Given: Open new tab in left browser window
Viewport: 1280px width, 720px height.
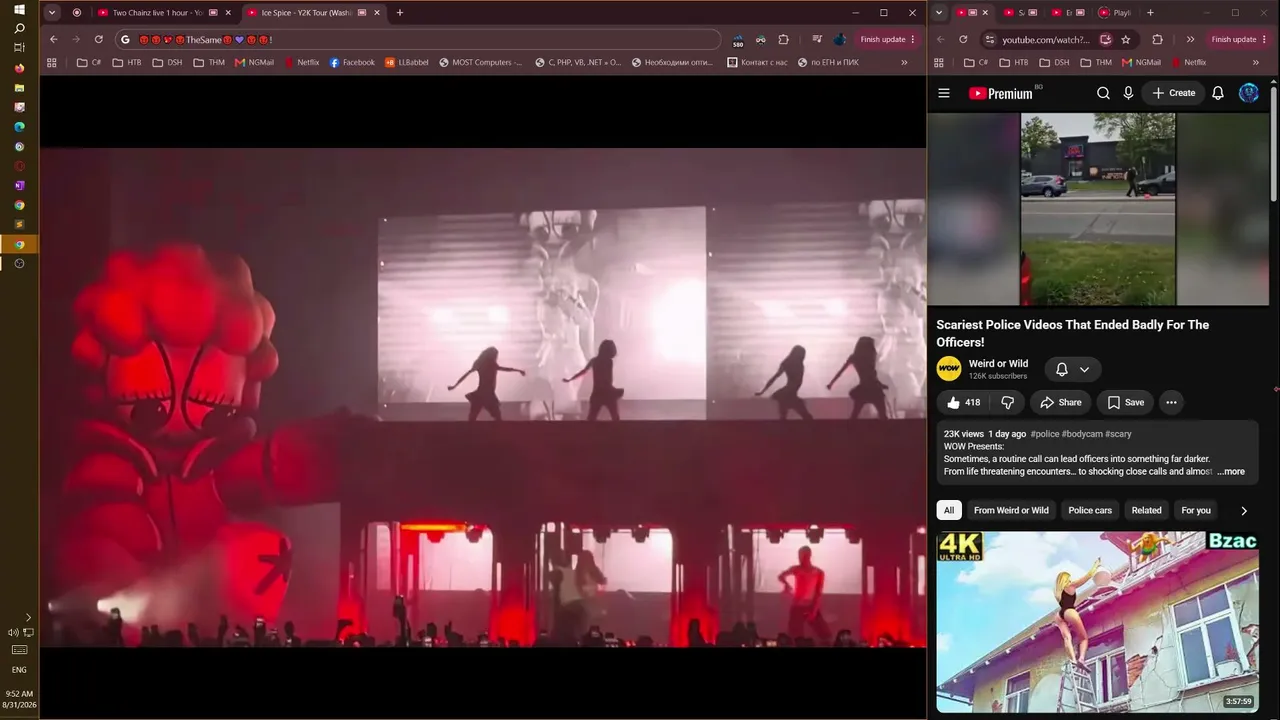Looking at the screenshot, I should point(400,13).
